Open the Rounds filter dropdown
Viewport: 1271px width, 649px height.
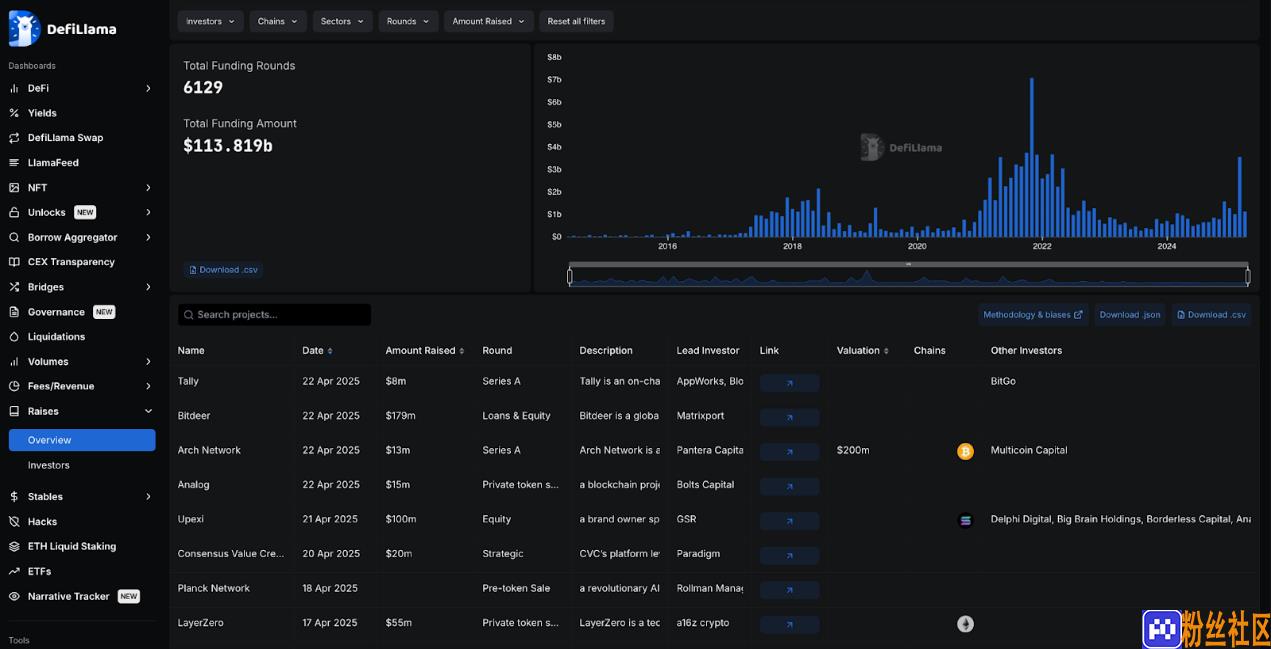point(408,21)
